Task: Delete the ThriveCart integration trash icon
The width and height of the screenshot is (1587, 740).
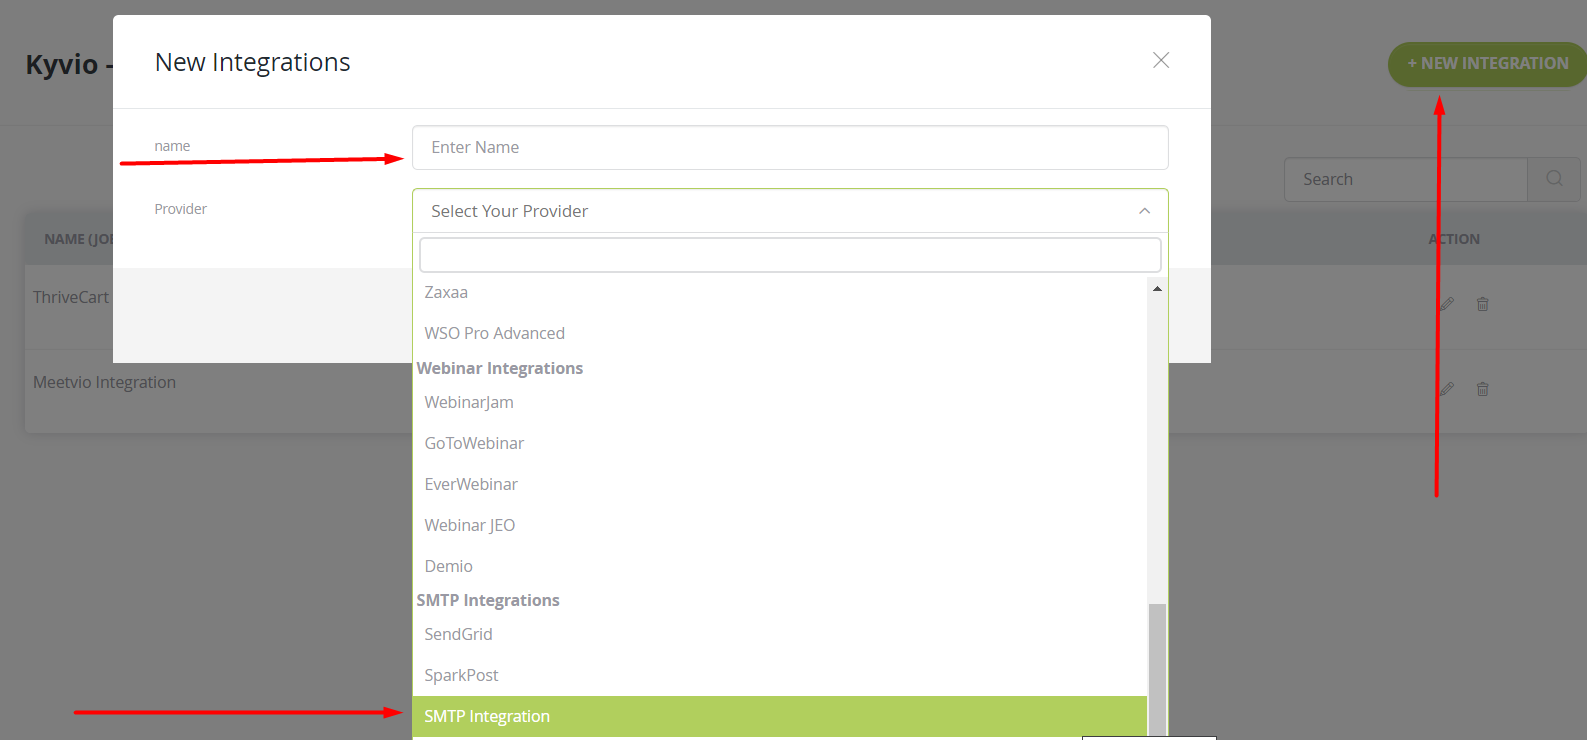Action: [1483, 304]
